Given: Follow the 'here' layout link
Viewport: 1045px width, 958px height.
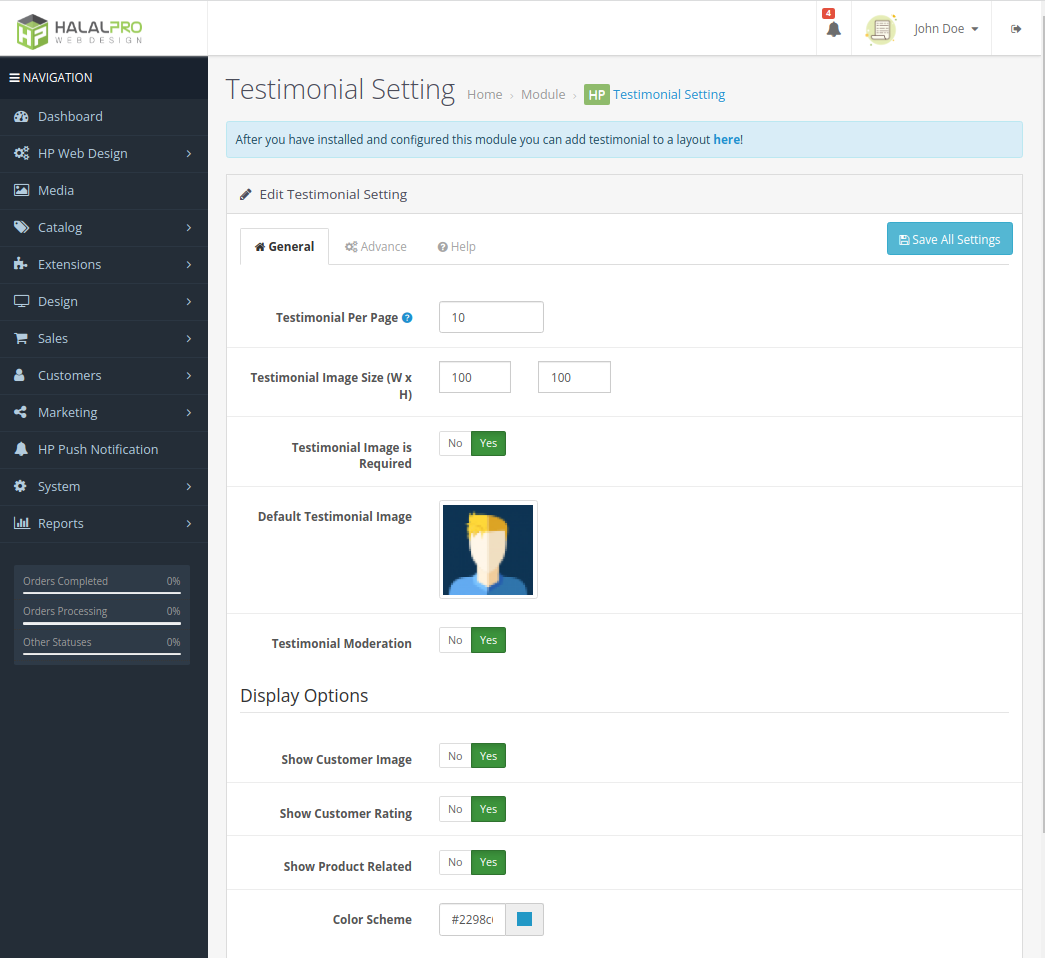Looking at the screenshot, I should tap(725, 140).
